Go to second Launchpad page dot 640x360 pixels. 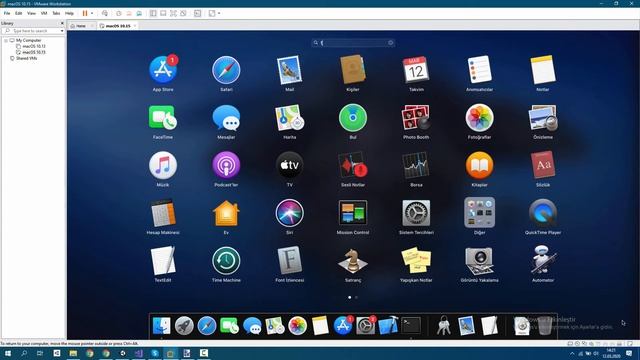click(x=356, y=297)
